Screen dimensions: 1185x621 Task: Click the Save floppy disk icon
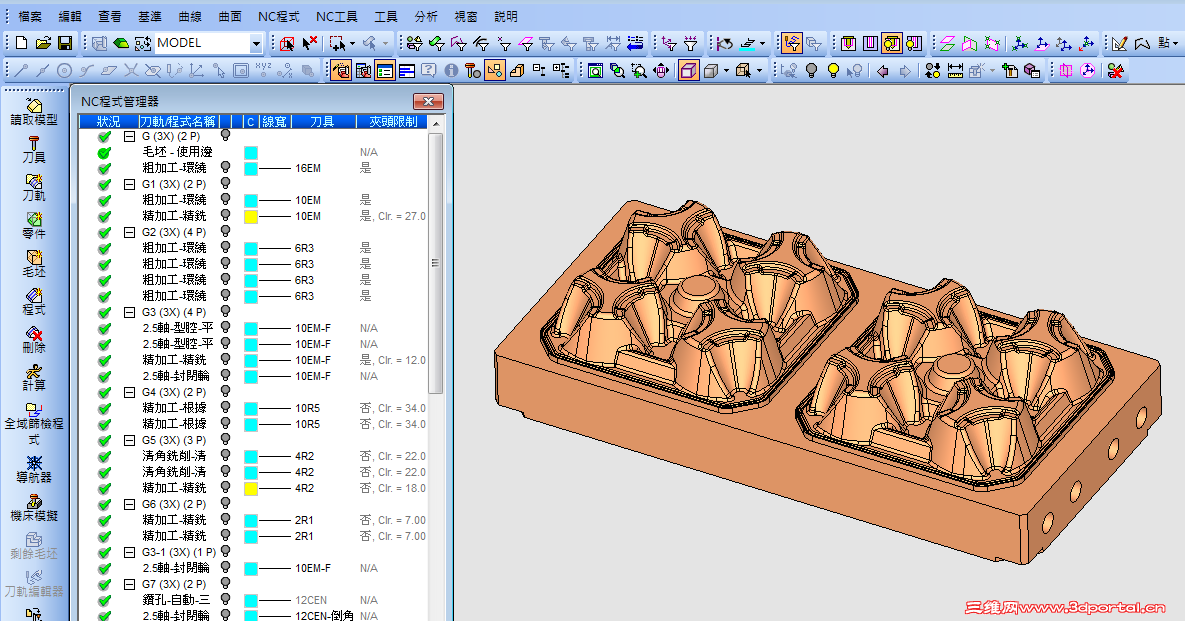[x=64, y=43]
